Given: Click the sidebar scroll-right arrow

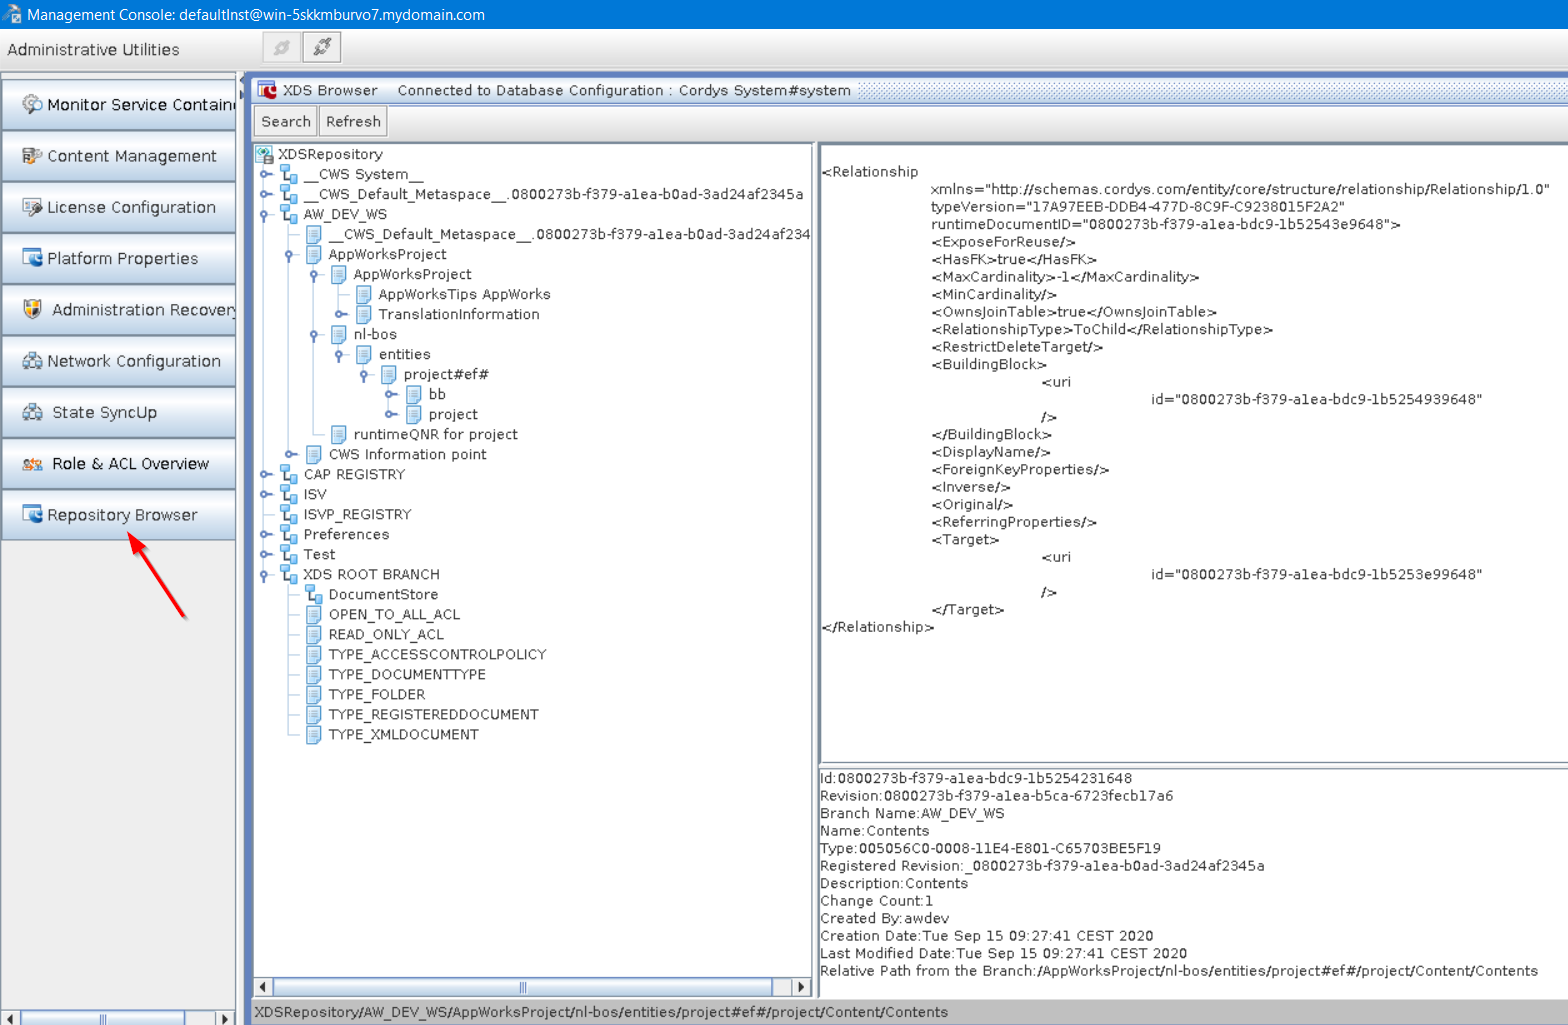Looking at the screenshot, I should [x=224, y=1018].
